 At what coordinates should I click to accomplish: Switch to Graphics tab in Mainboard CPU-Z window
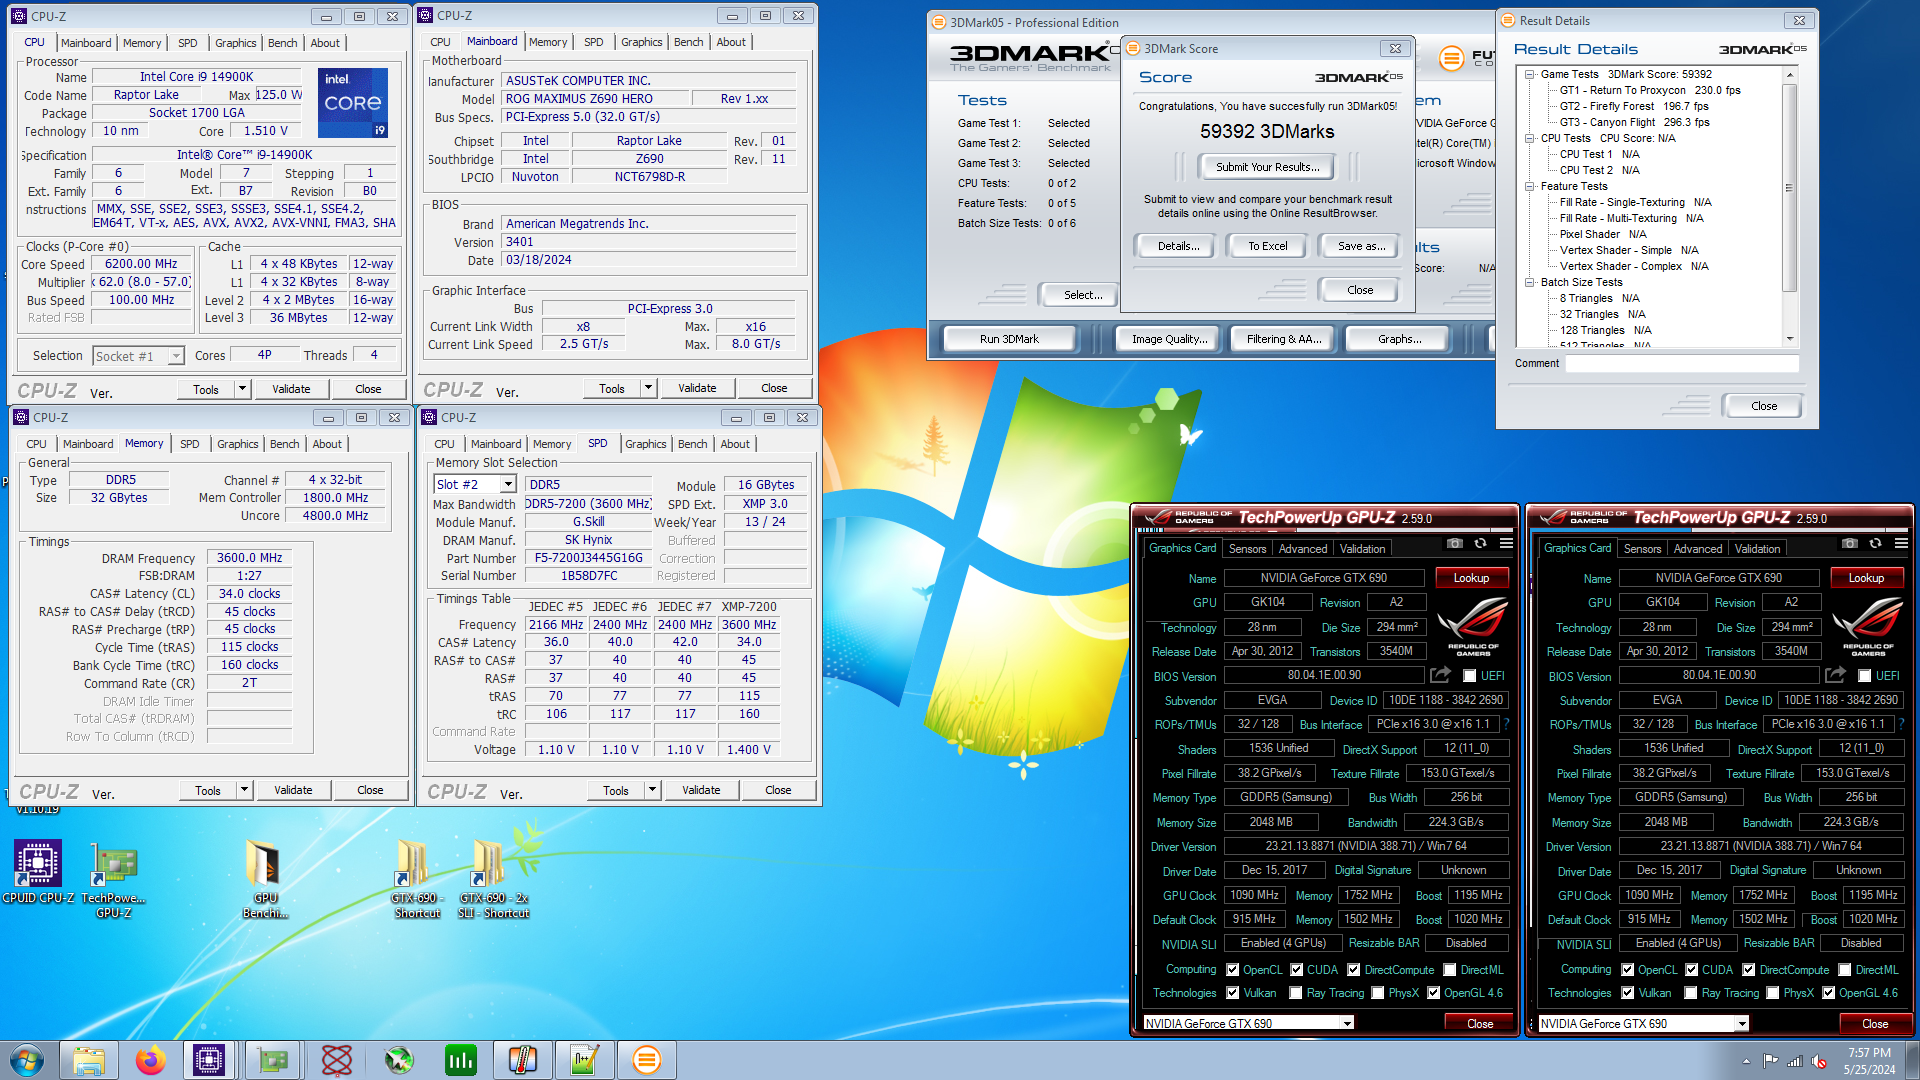pyautogui.click(x=642, y=42)
